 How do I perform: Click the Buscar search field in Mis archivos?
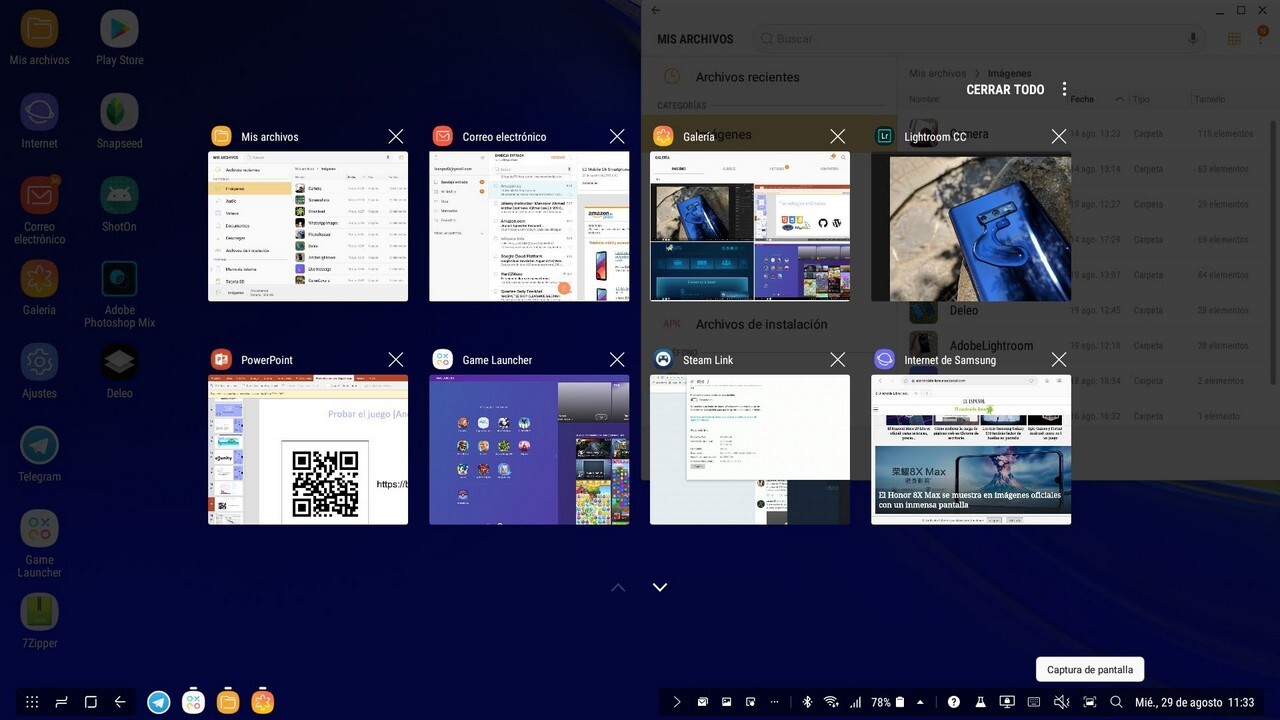(978, 38)
